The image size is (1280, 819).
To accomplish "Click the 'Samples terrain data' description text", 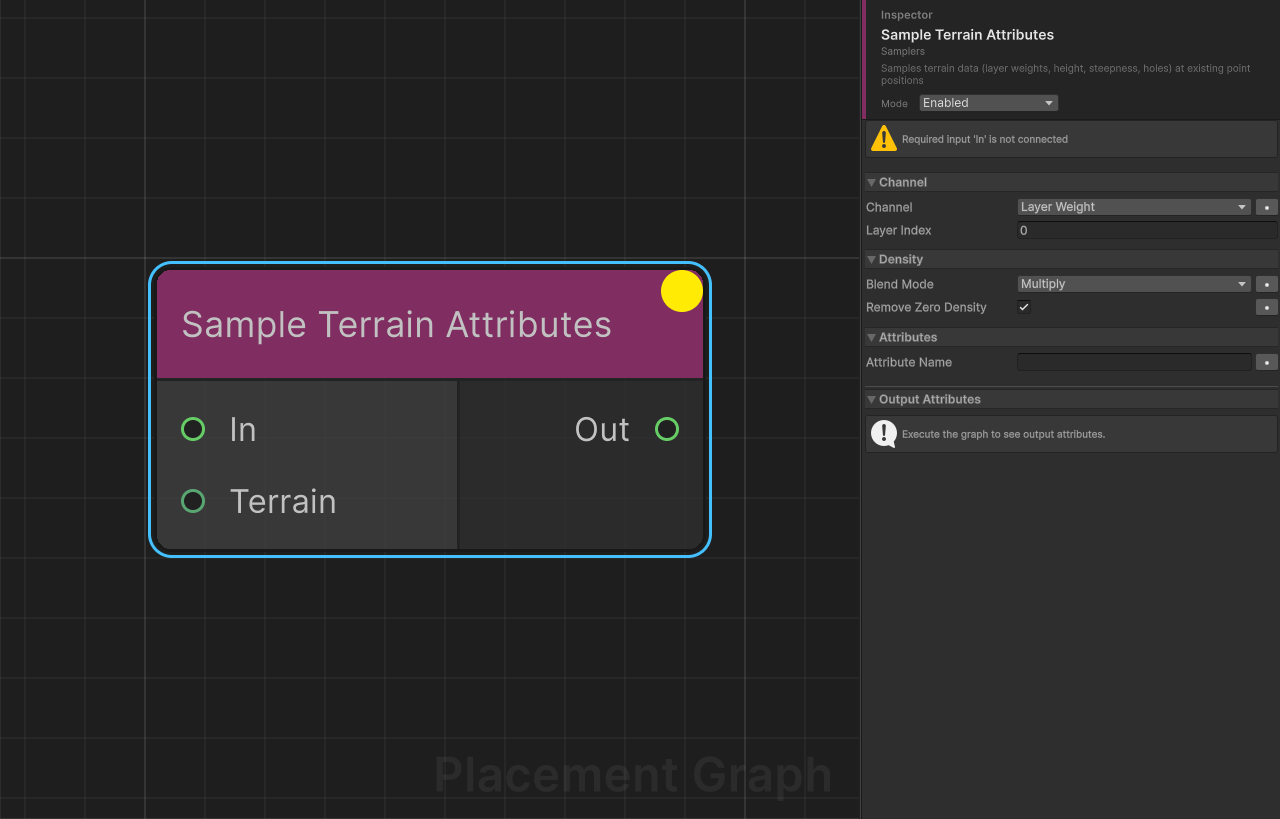I will tap(1065, 74).
